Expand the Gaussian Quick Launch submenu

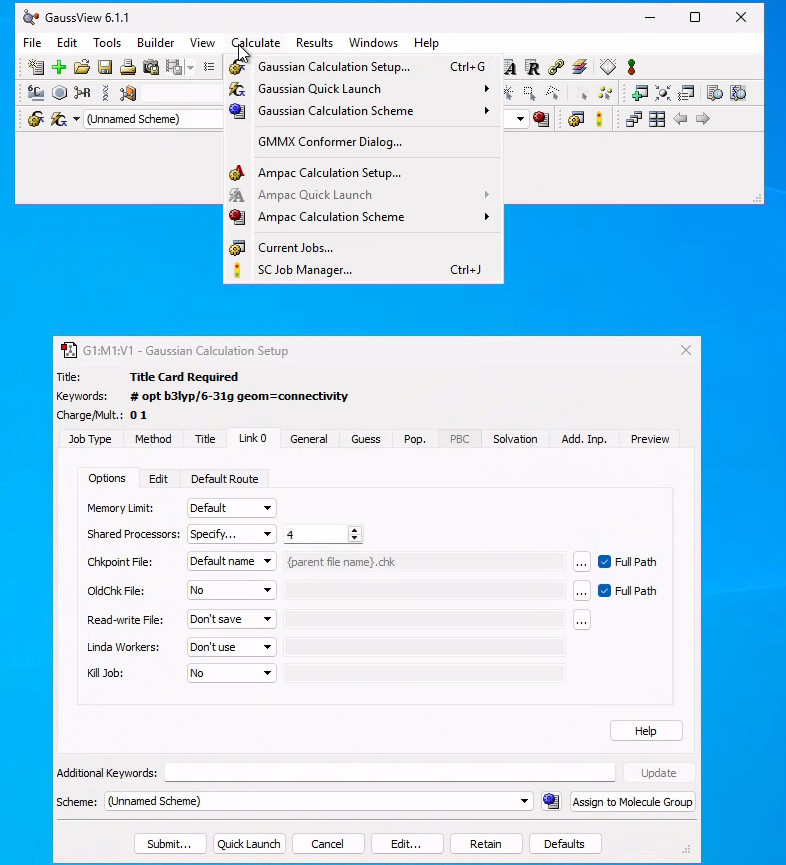click(x=363, y=89)
